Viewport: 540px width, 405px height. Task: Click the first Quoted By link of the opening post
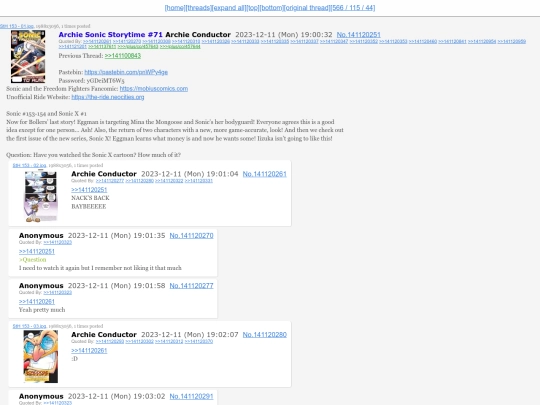tap(97, 42)
